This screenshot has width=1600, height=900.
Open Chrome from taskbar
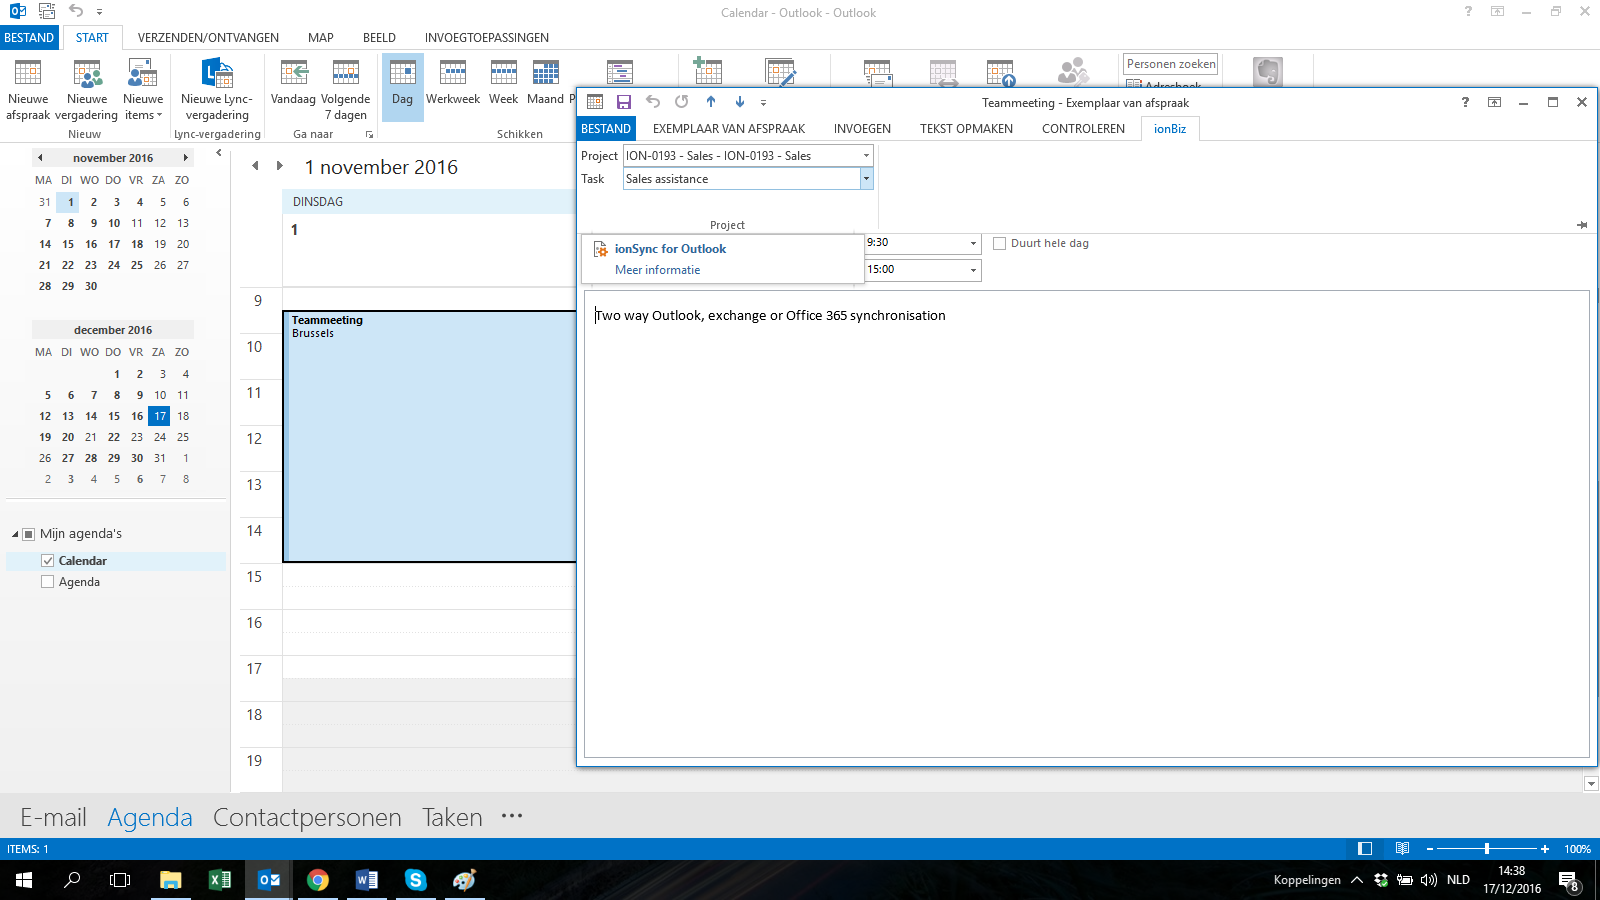tap(318, 880)
